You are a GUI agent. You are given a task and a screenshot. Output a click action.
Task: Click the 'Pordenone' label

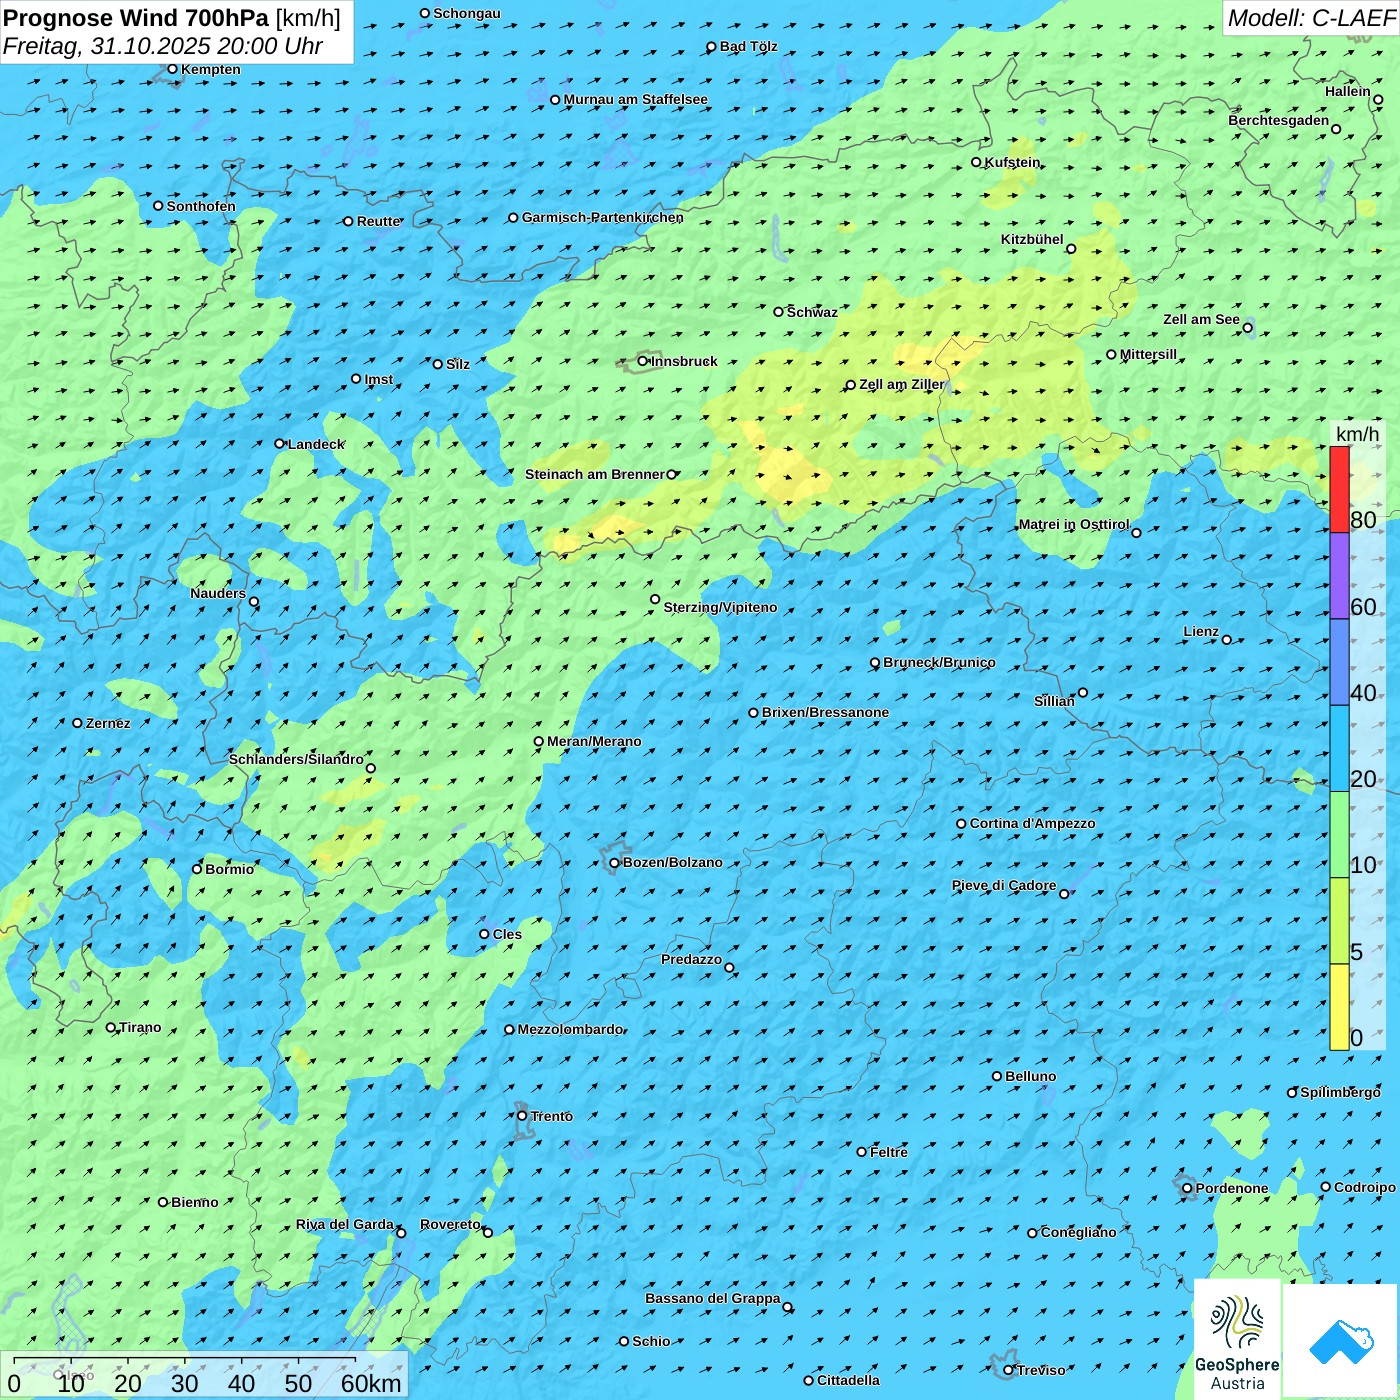click(1232, 1189)
